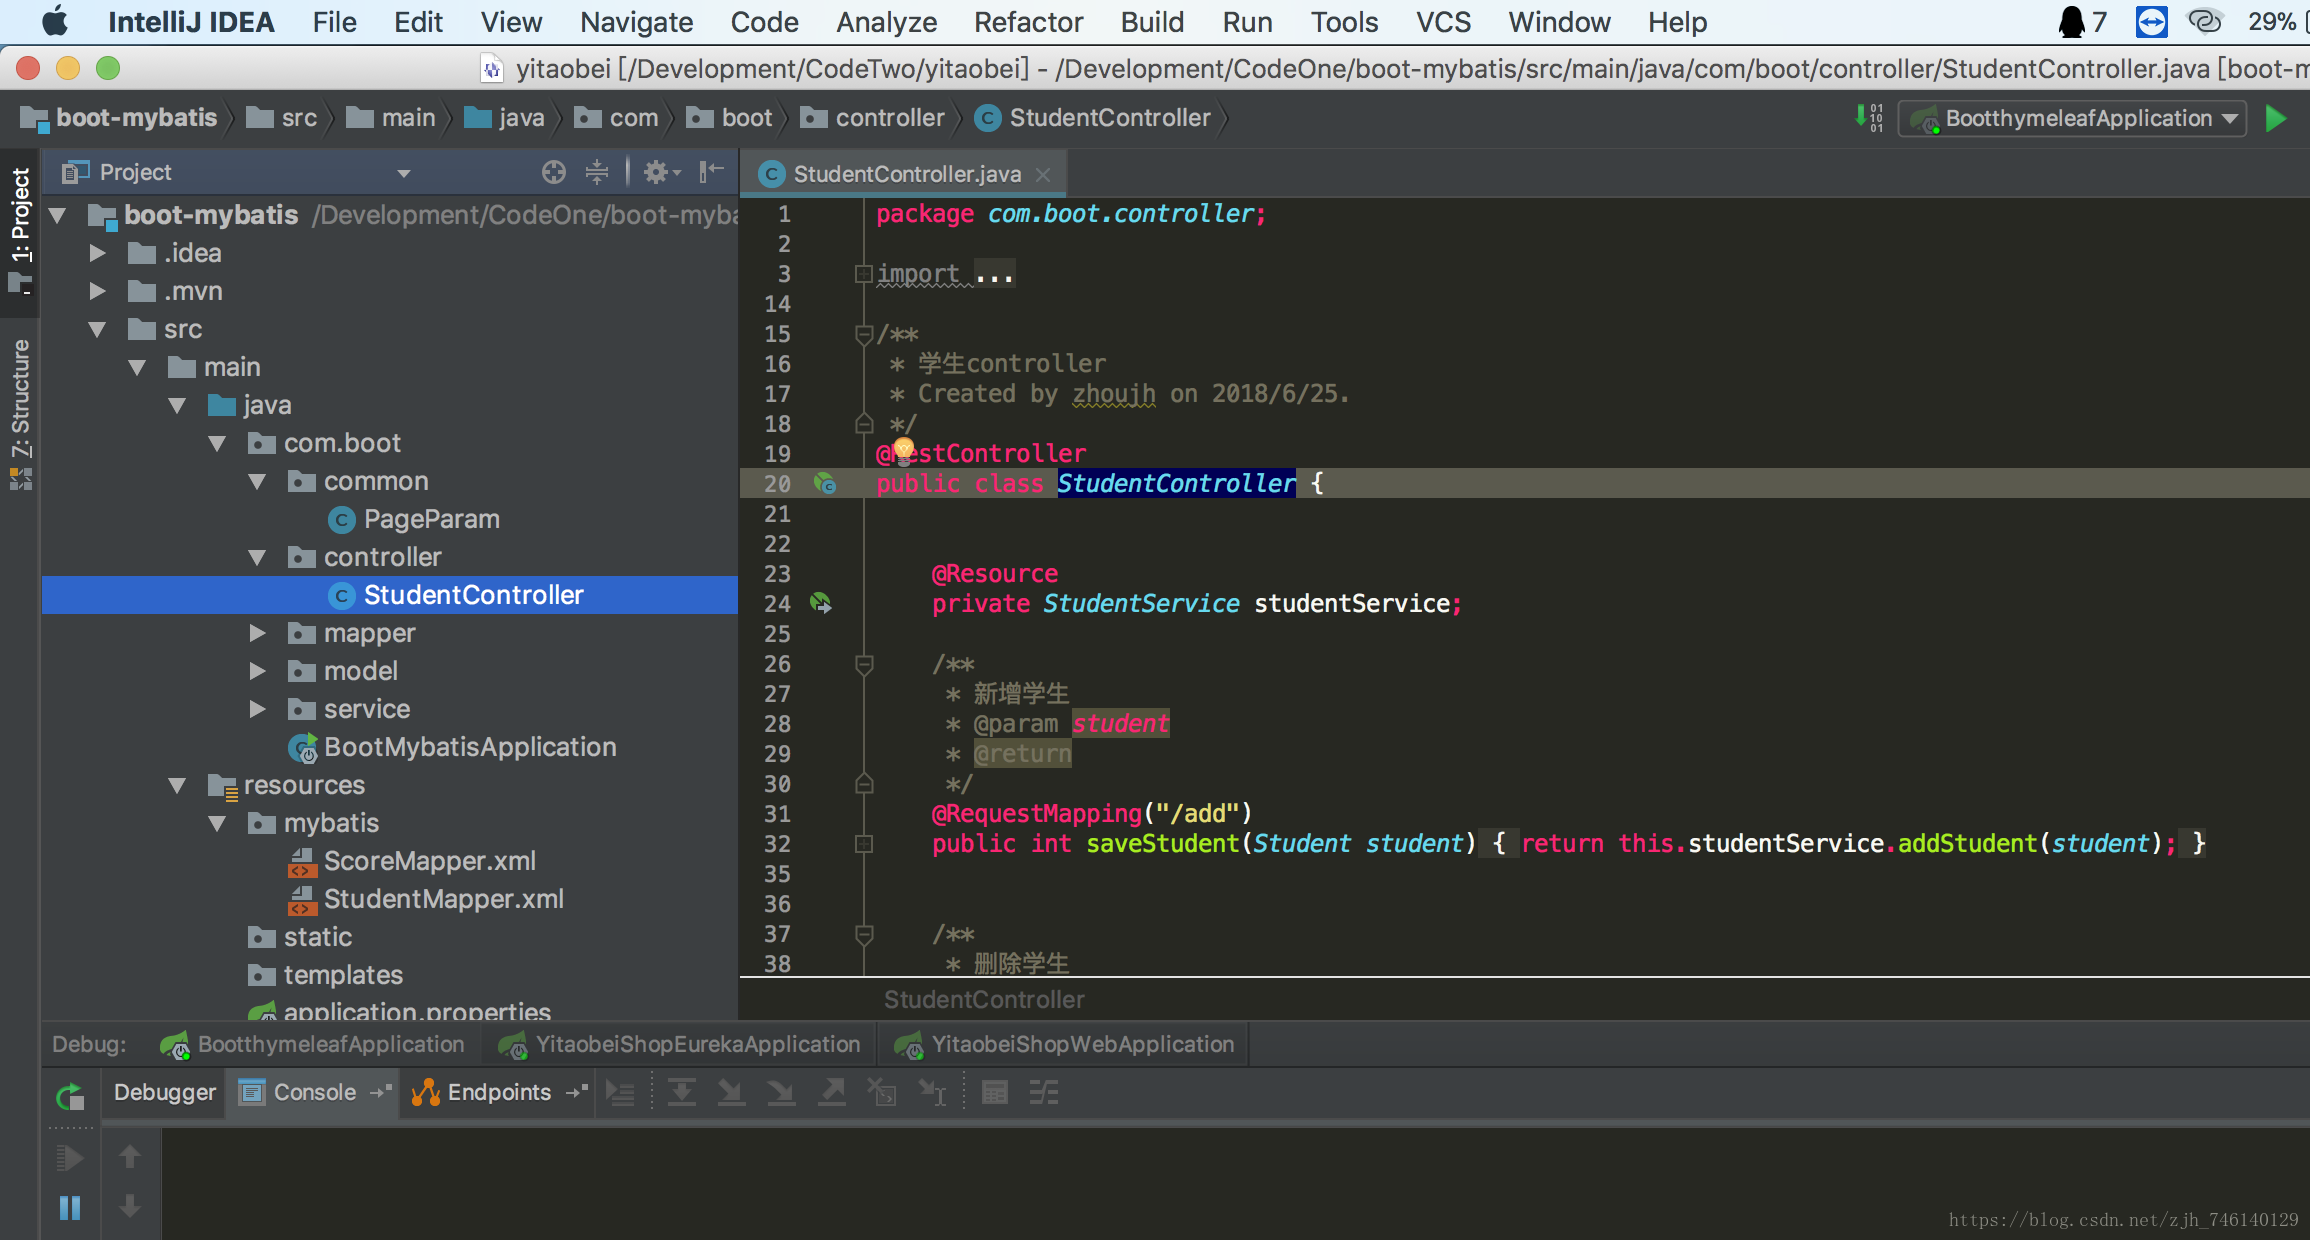Click autowired dependency gutter icon on line 24

(x=821, y=603)
